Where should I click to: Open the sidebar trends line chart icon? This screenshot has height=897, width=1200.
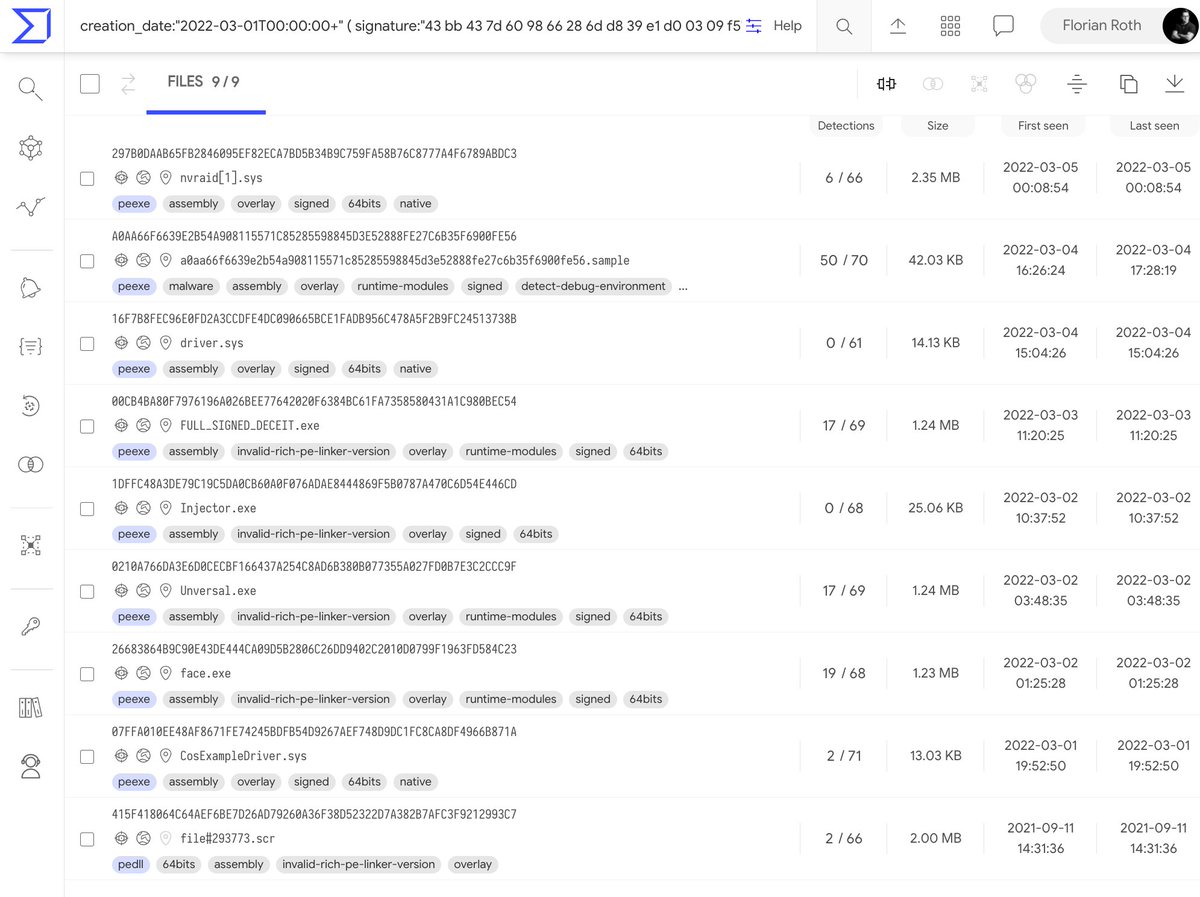click(31, 207)
